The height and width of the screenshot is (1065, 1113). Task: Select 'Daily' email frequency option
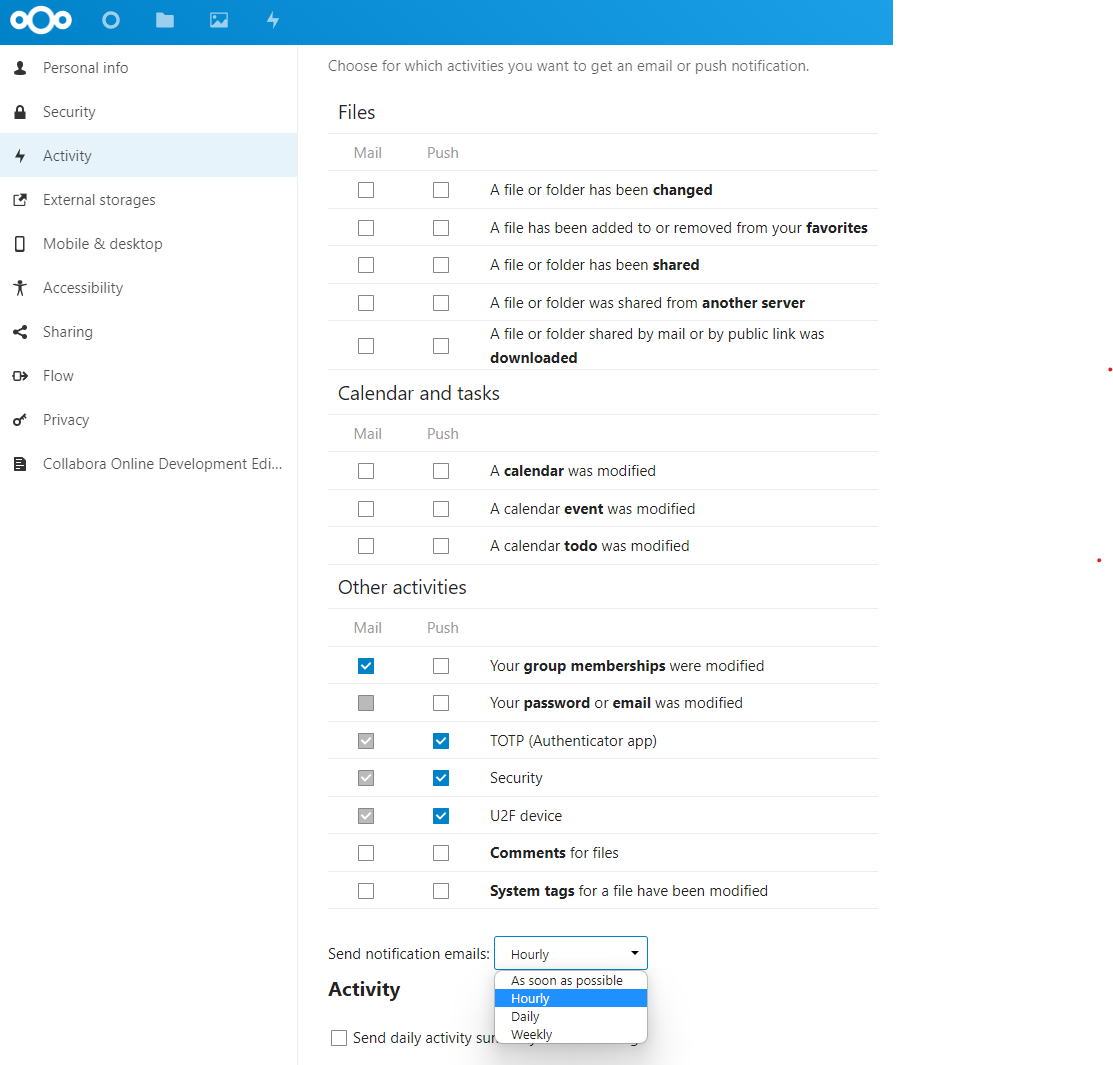pyautogui.click(x=571, y=1017)
